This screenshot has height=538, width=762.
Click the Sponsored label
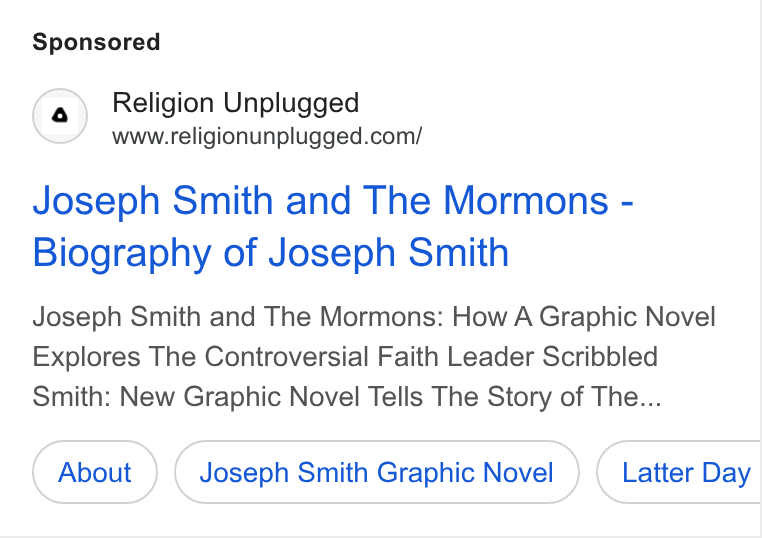96,42
